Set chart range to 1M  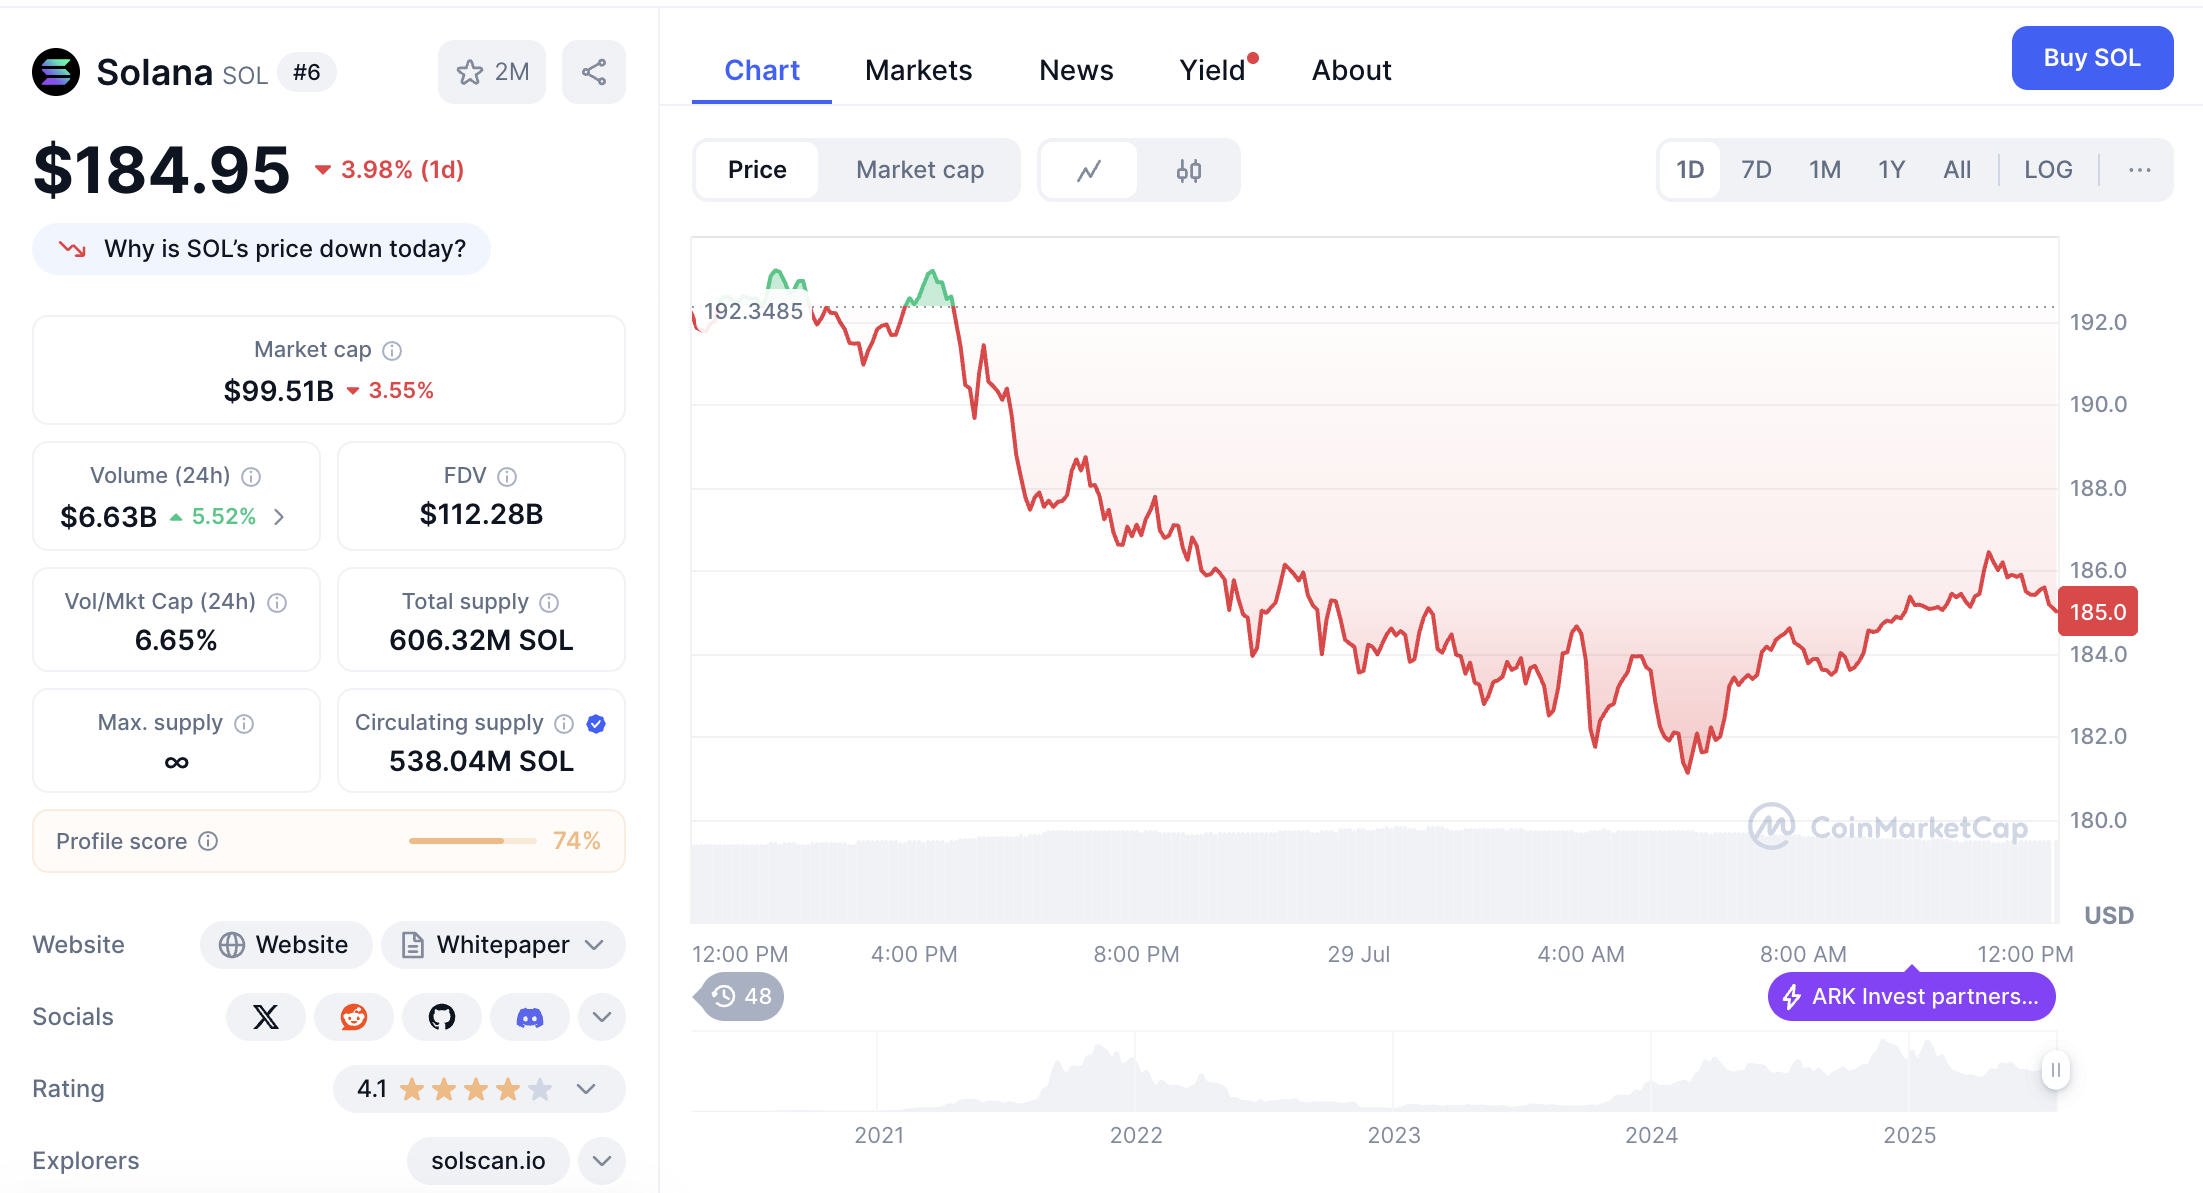1825,170
